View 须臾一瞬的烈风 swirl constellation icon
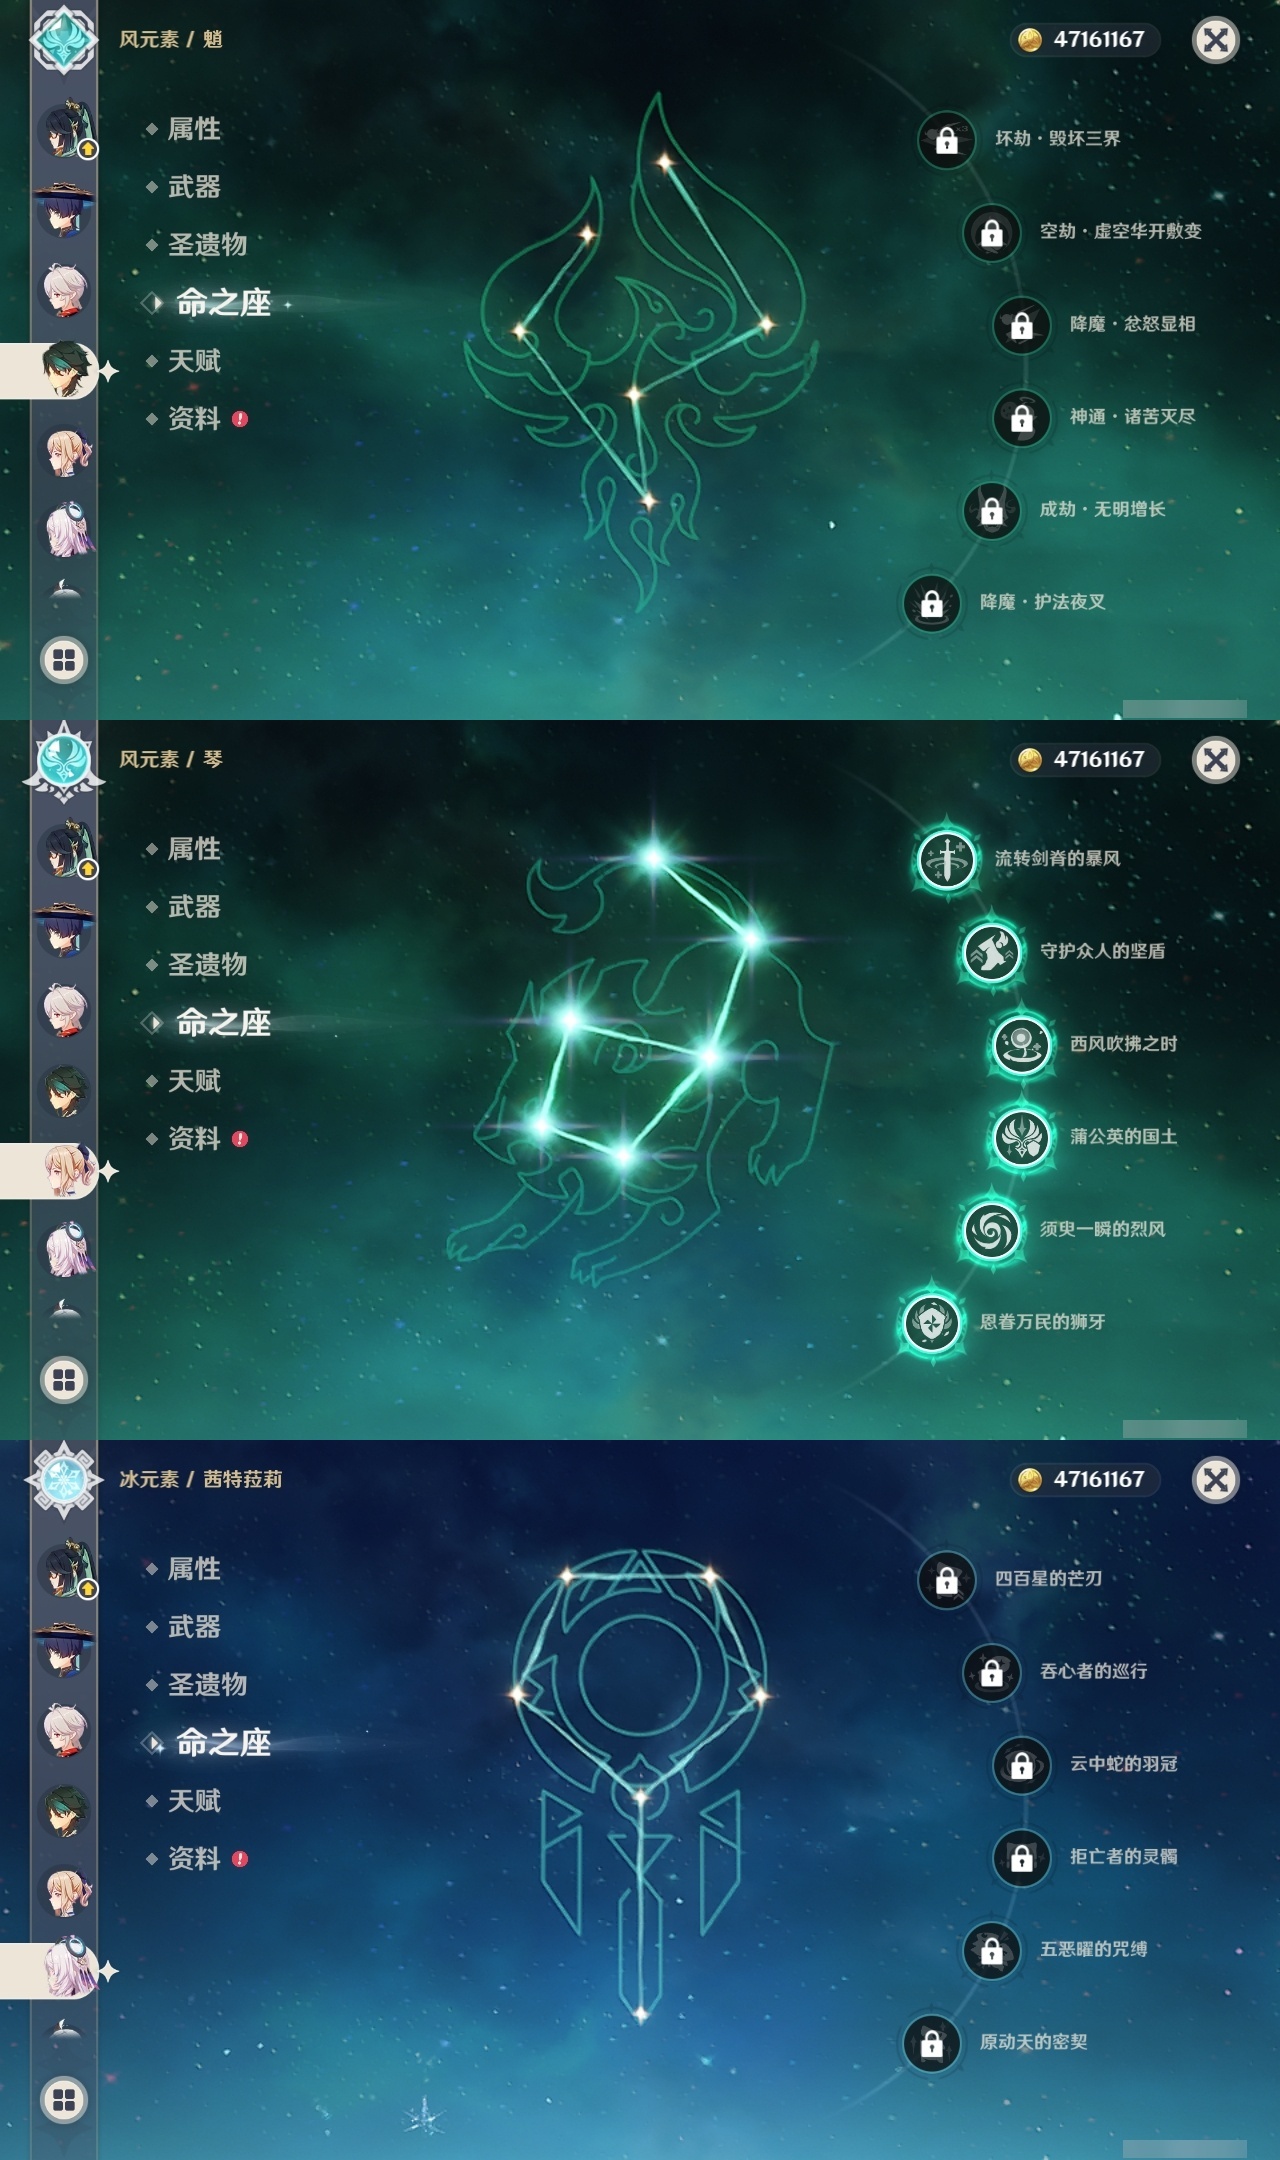This screenshot has height=2160, width=1280. tap(991, 1230)
